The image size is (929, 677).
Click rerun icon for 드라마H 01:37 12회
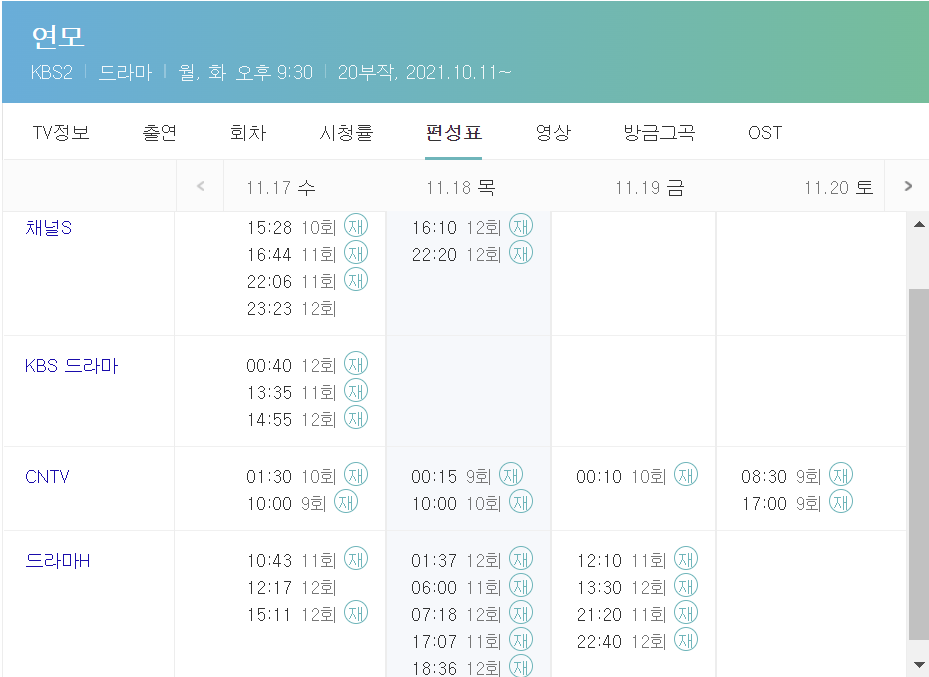(521, 559)
